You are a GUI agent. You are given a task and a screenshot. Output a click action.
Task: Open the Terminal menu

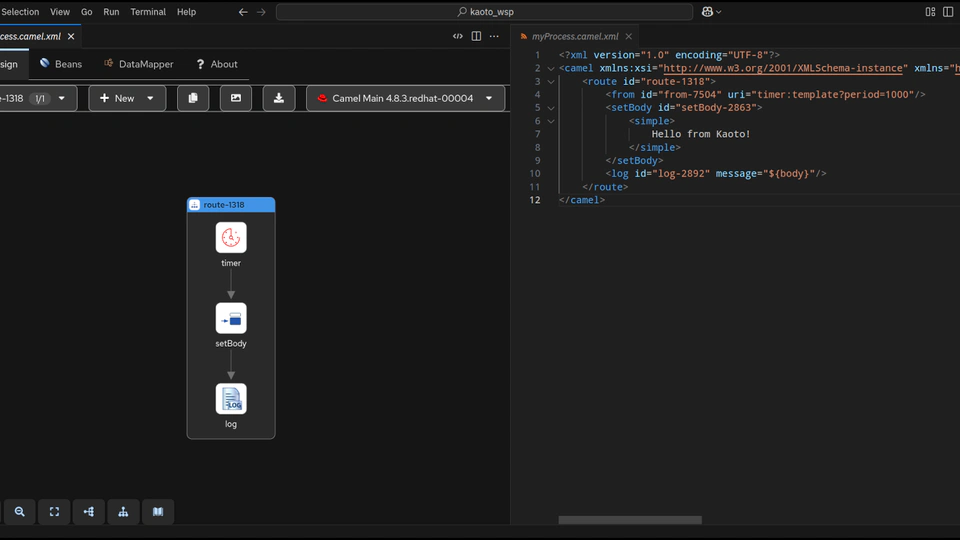[148, 12]
